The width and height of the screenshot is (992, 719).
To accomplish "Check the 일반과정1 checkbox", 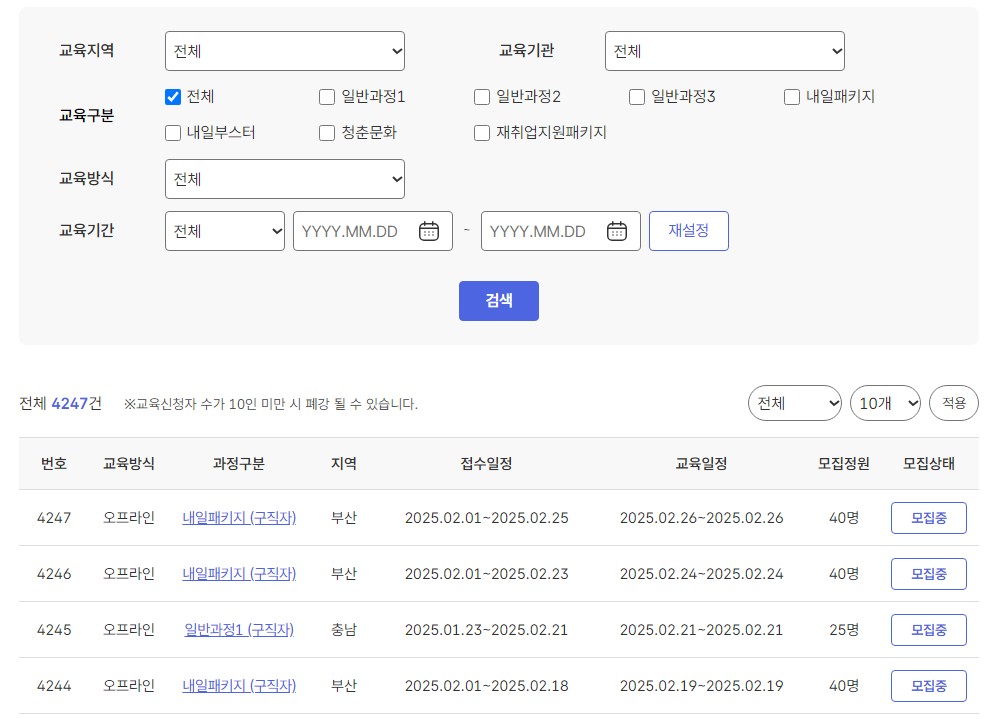I will (x=327, y=97).
